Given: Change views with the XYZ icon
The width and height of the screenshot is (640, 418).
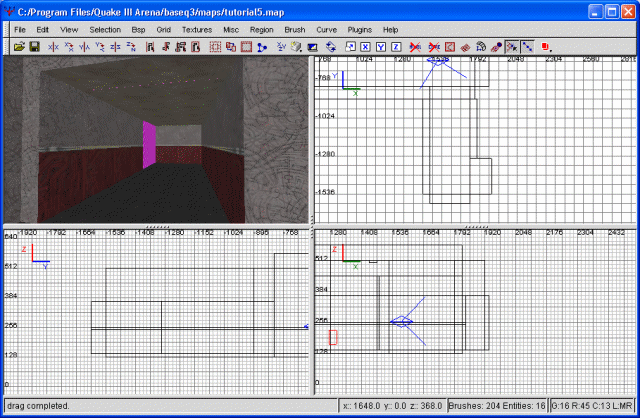Looking at the screenshot, I should (x=281, y=47).
